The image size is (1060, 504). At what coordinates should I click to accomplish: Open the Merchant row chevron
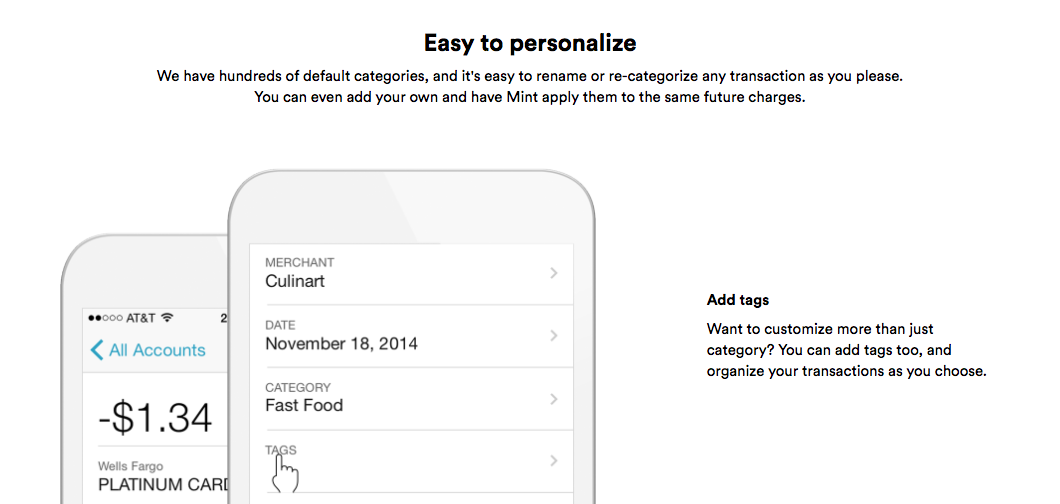coord(554,273)
